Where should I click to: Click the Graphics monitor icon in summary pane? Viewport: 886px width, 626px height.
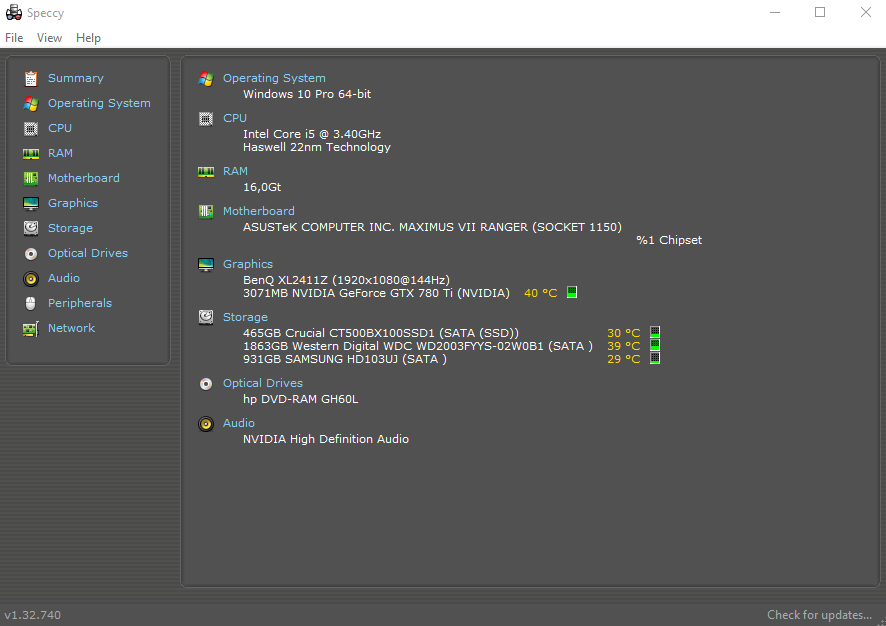point(206,264)
